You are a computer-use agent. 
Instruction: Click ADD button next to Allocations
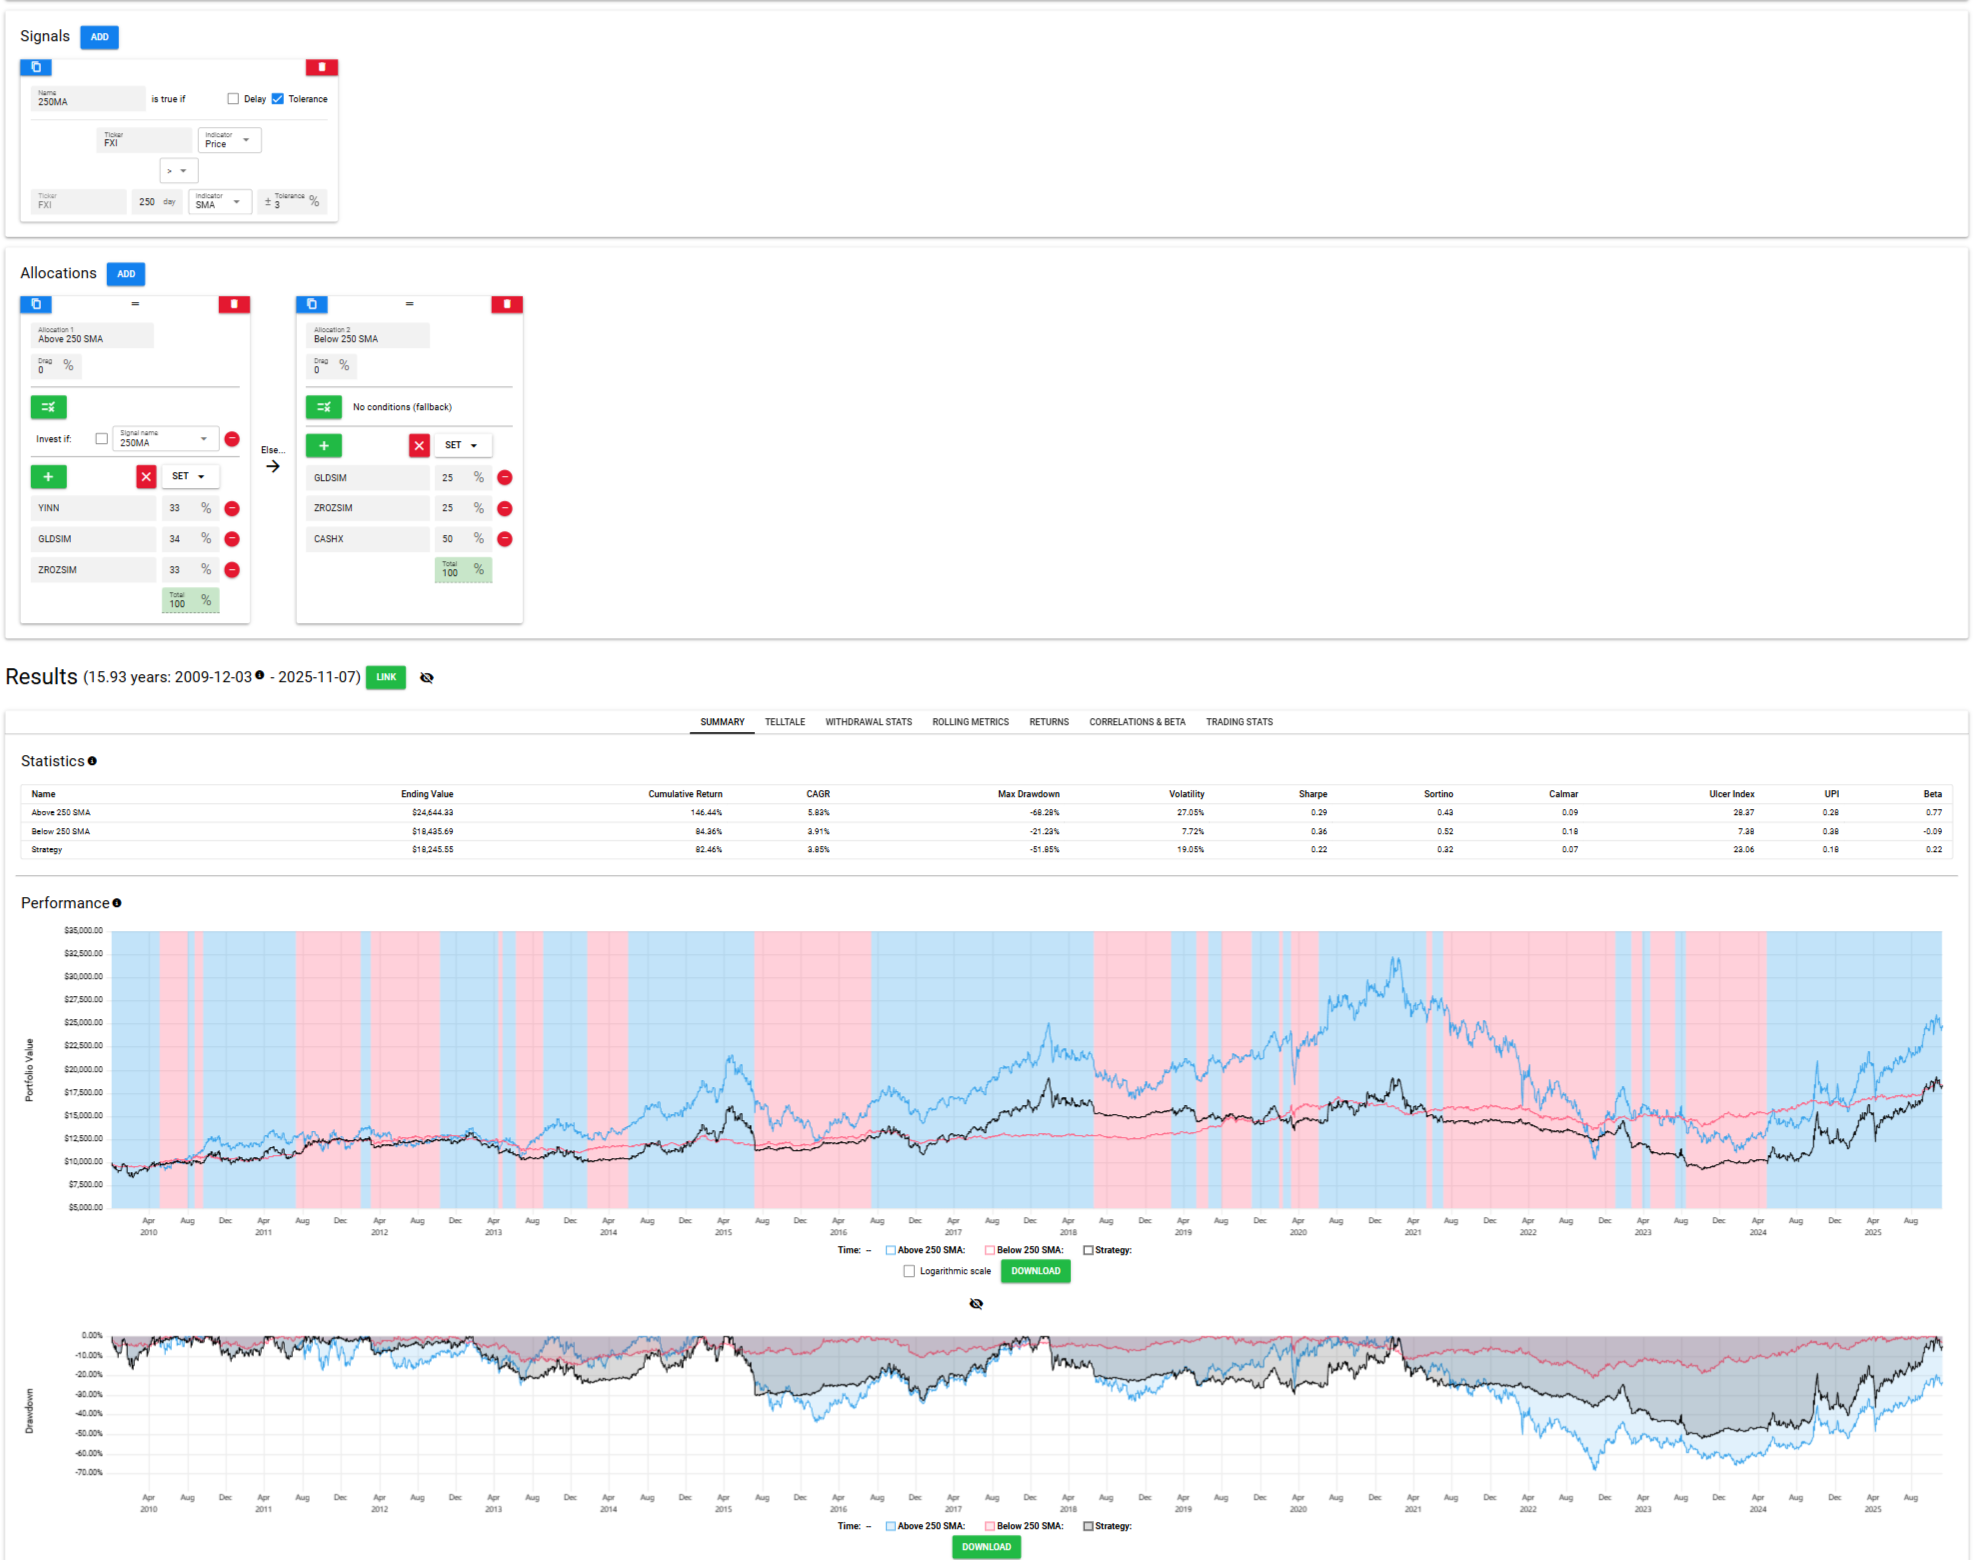(x=126, y=274)
